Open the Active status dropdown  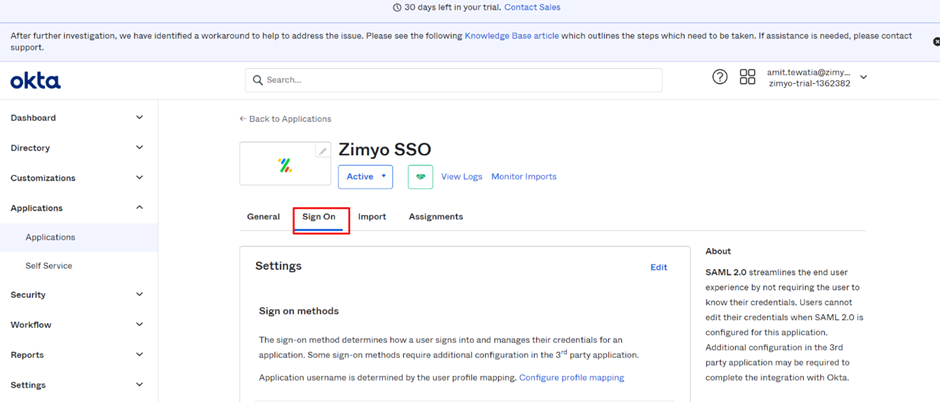(x=365, y=177)
